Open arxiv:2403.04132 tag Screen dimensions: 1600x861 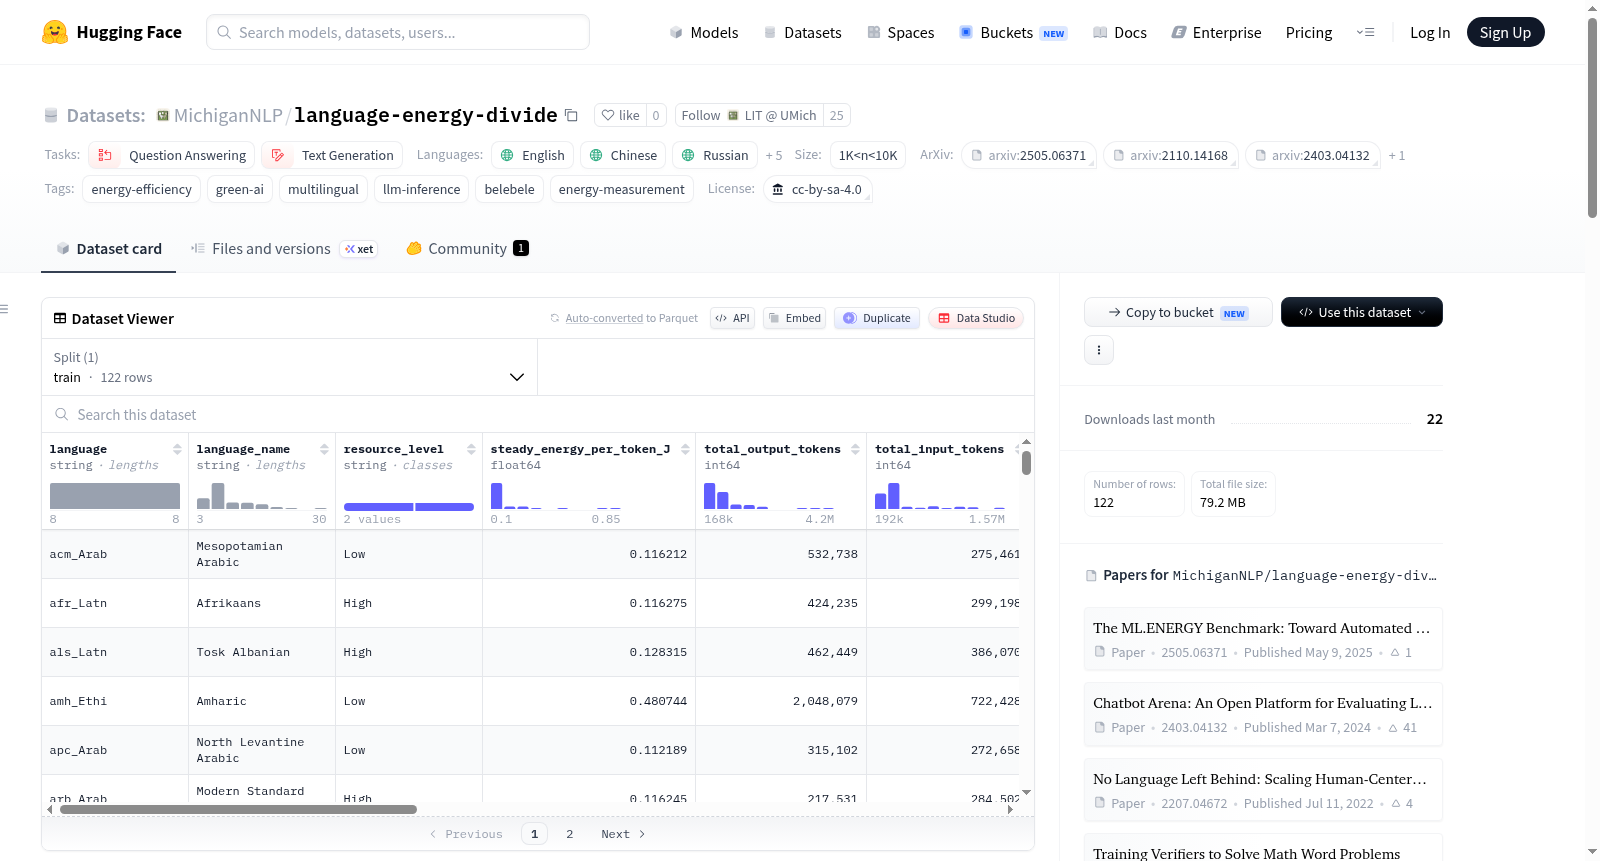click(x=1313, y=155)
